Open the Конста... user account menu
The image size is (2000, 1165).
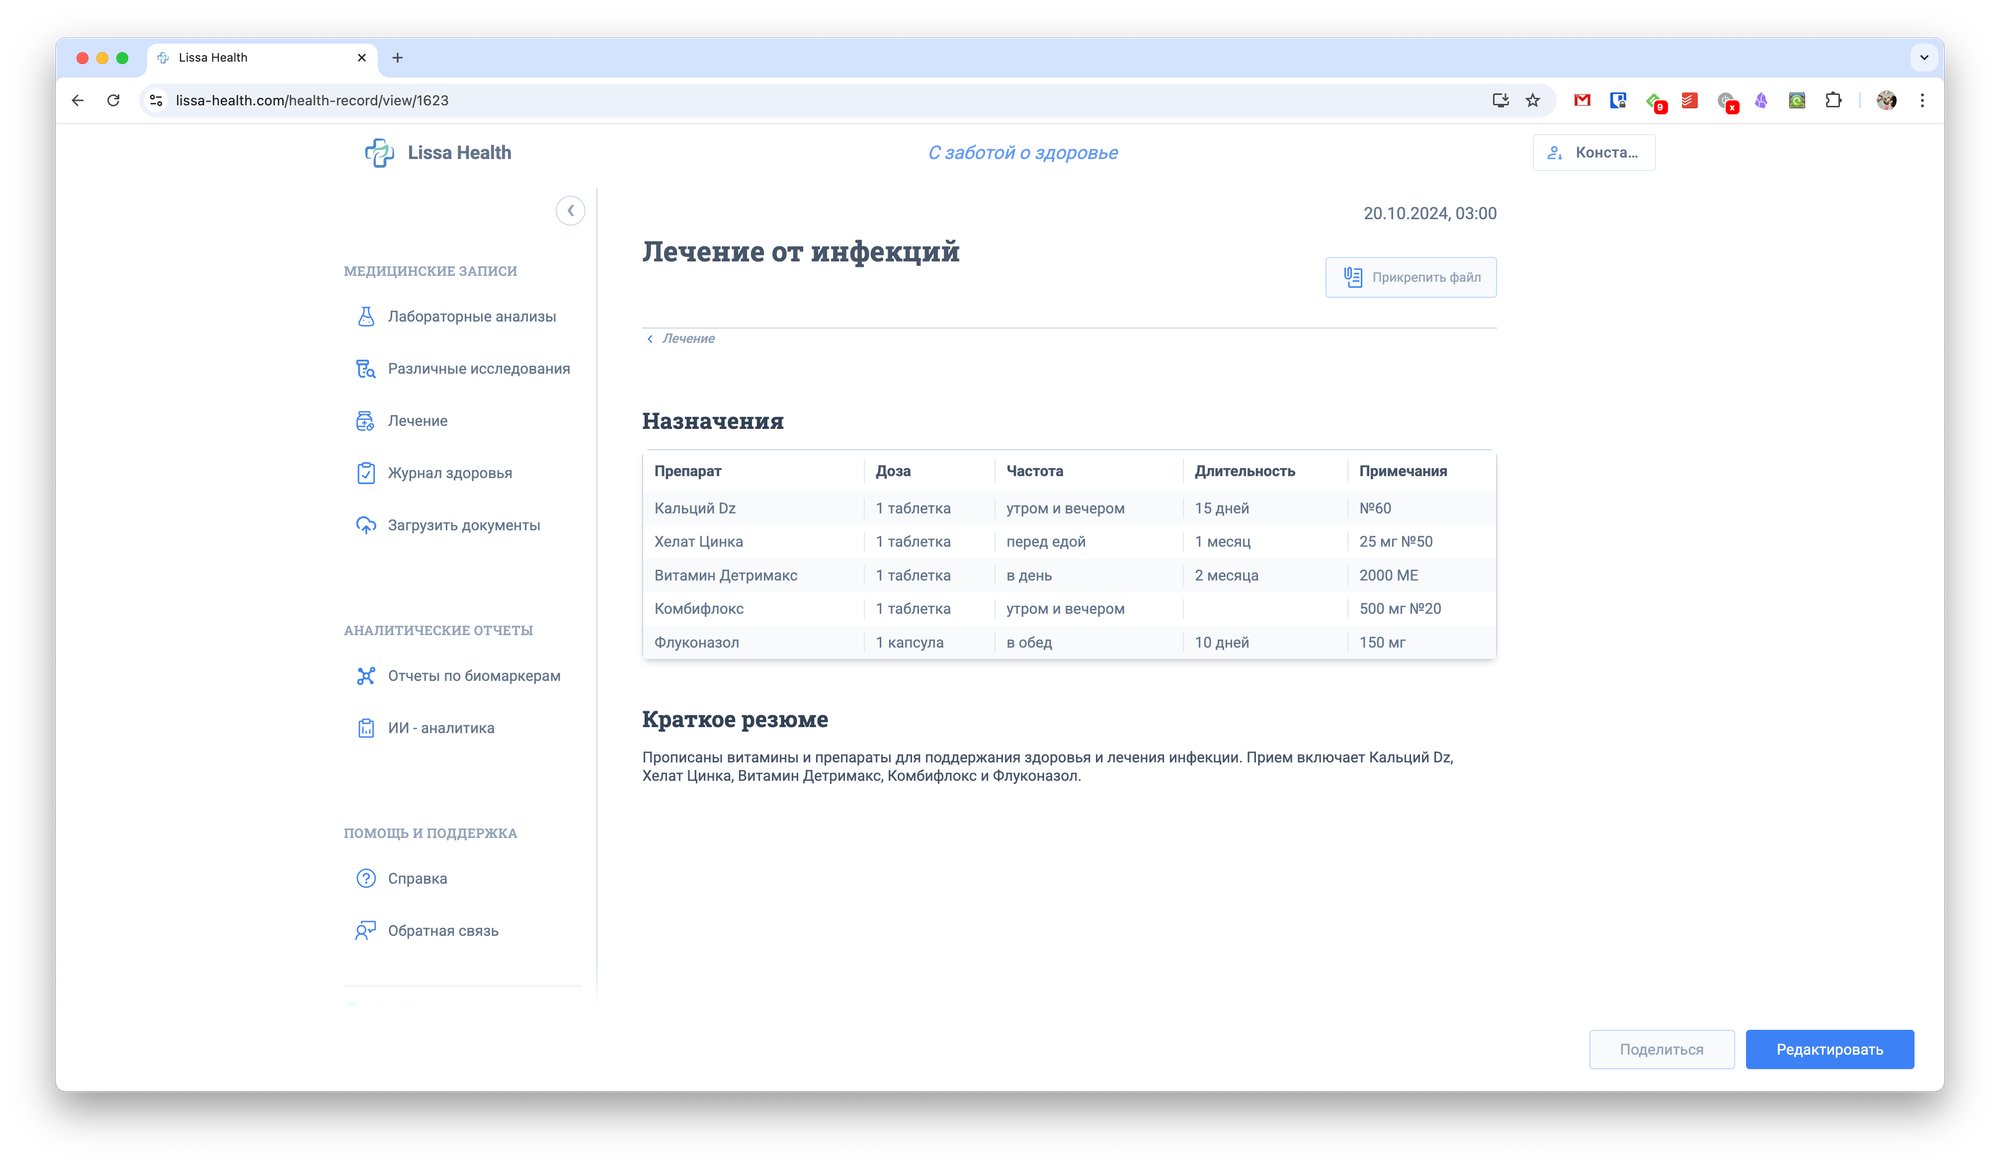(1593, 153)
